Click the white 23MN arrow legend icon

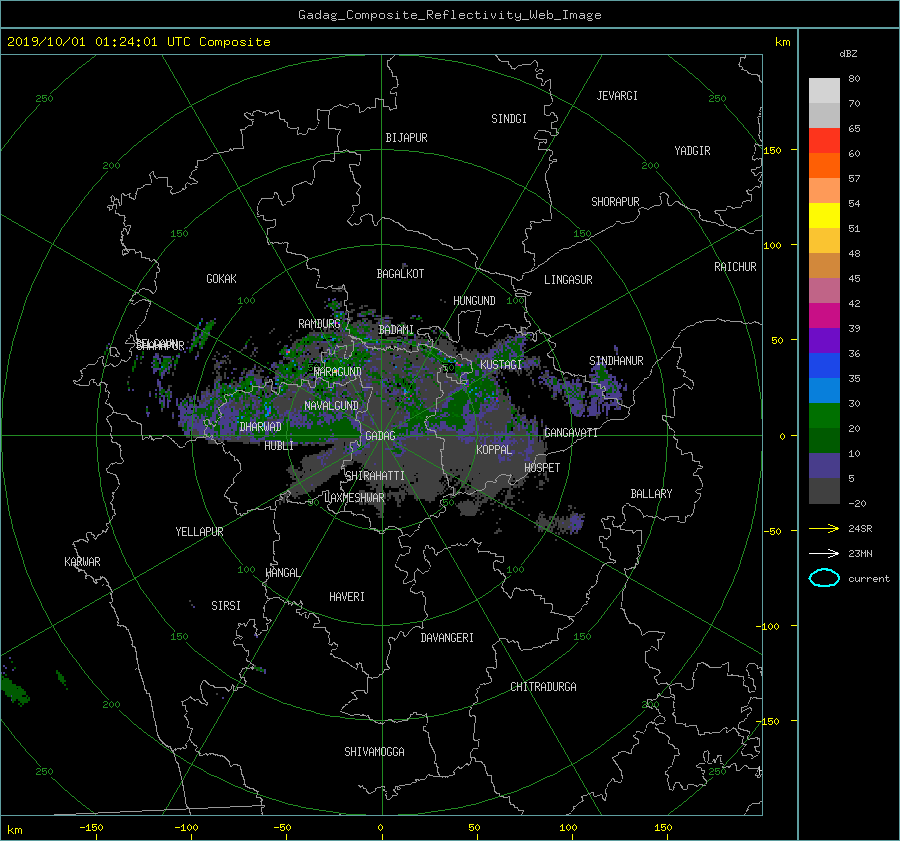(824, 553)
